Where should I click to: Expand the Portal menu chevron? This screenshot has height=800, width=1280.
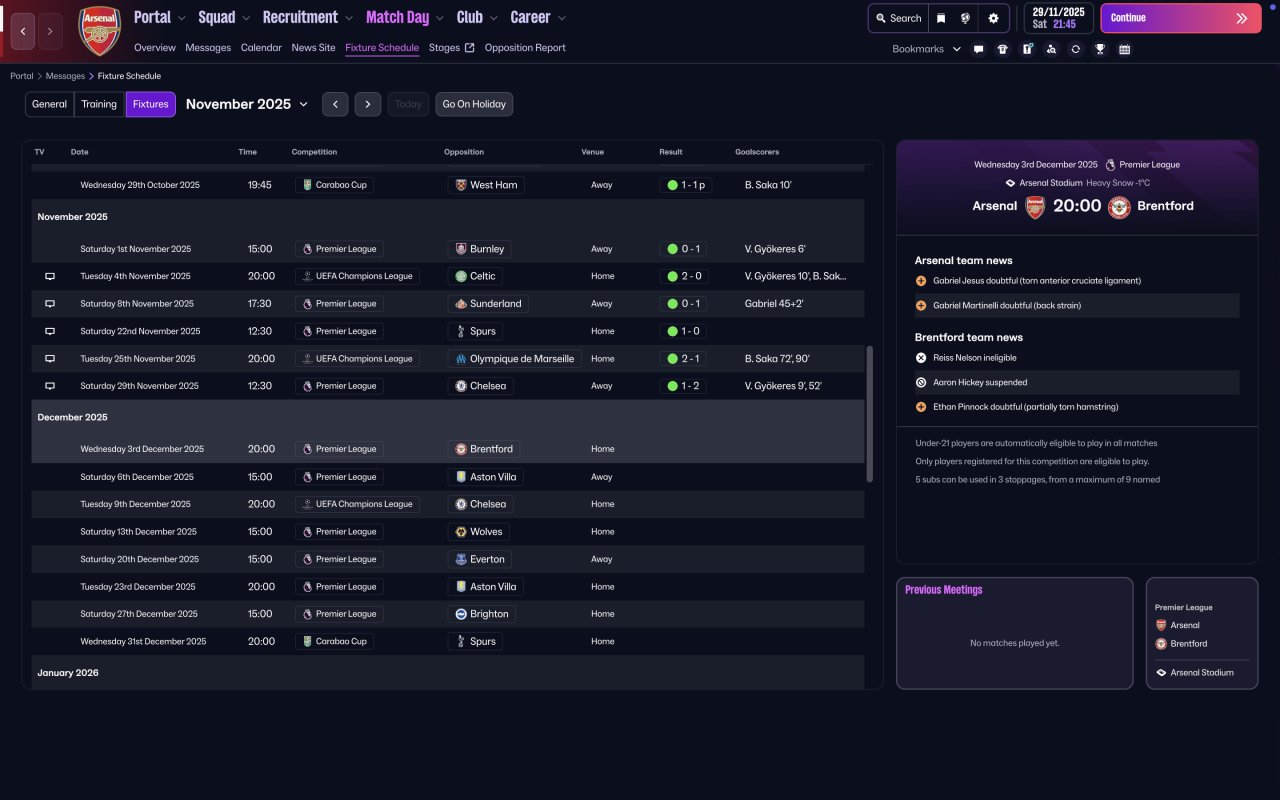180,18
